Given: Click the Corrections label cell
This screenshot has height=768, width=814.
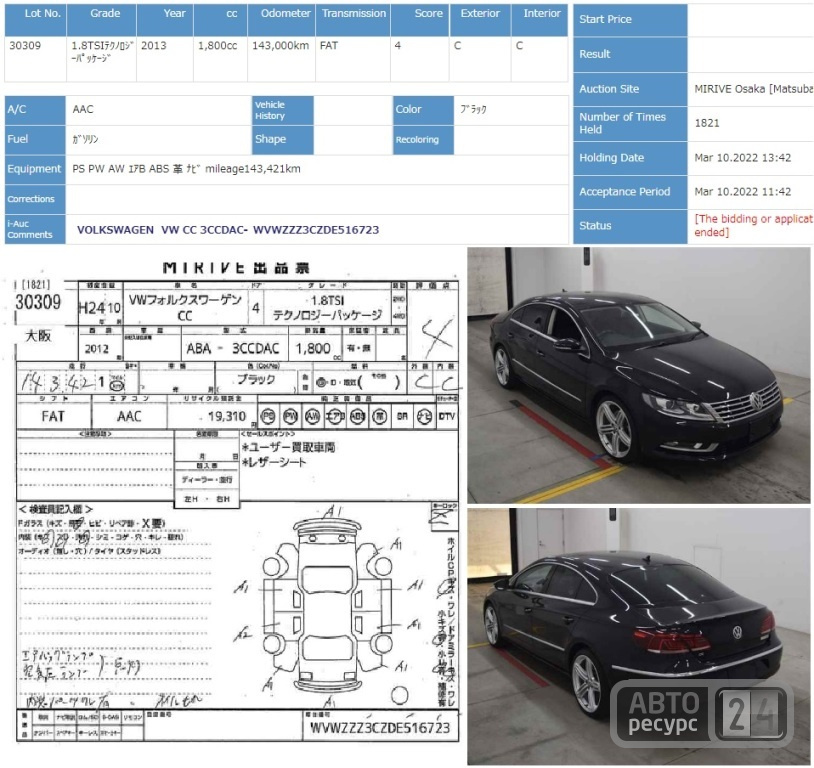Looking at the screenshot, I should point(35,199).
